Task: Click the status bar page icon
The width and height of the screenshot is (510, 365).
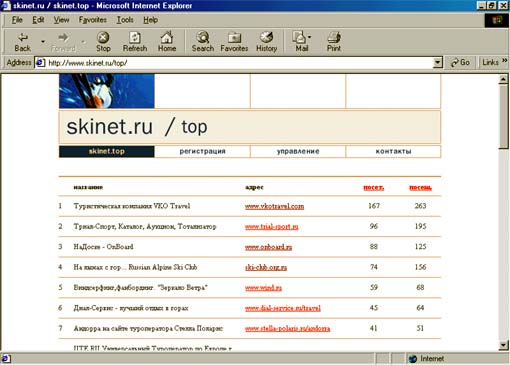Action: click(x=6, y=359)
